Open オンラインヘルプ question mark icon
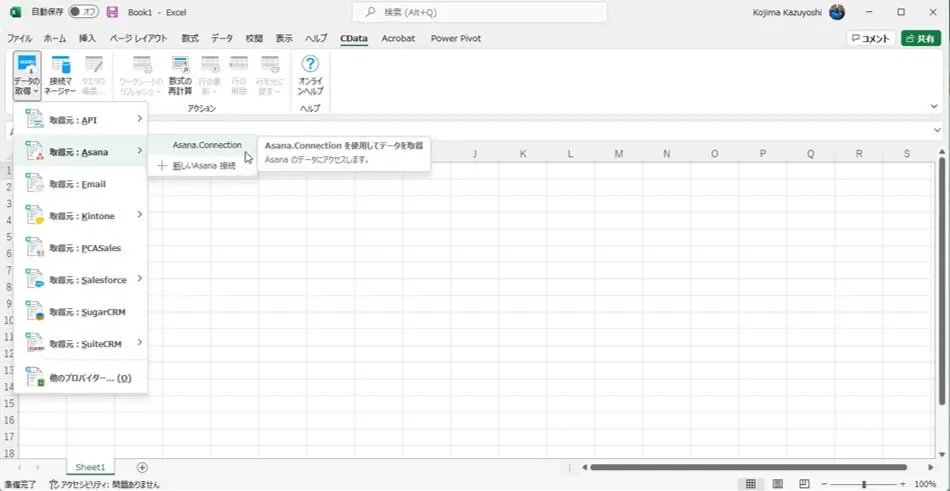 point(310,64)
